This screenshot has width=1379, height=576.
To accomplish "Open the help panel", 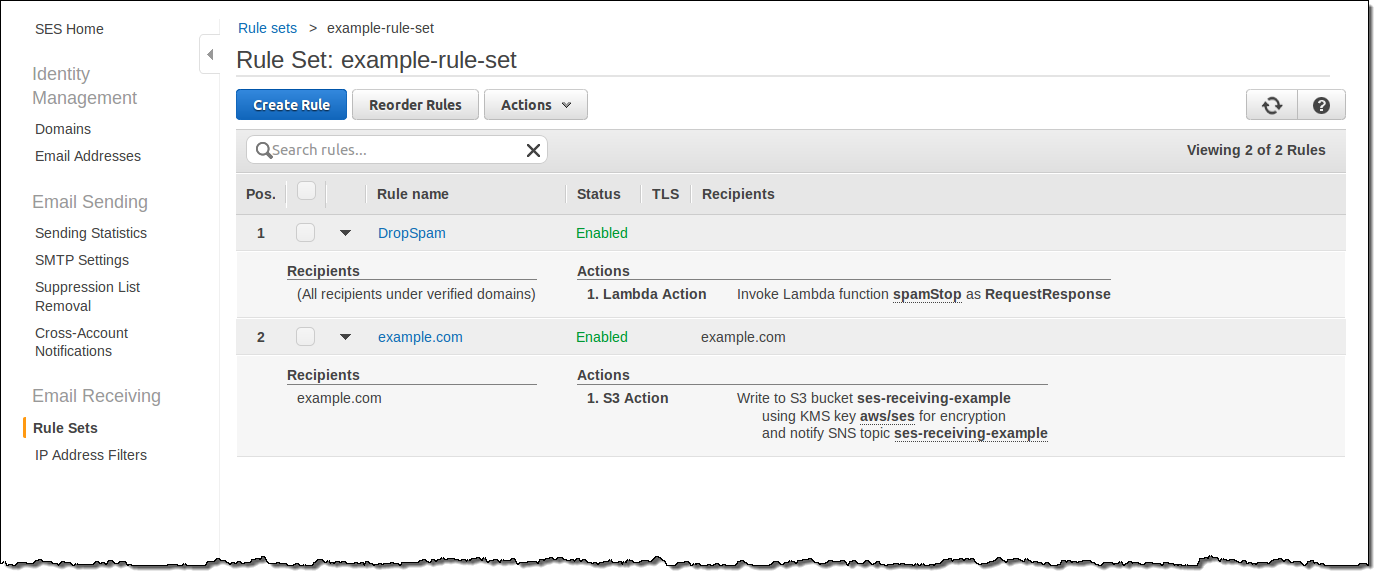I will (x=1321, y=104).
